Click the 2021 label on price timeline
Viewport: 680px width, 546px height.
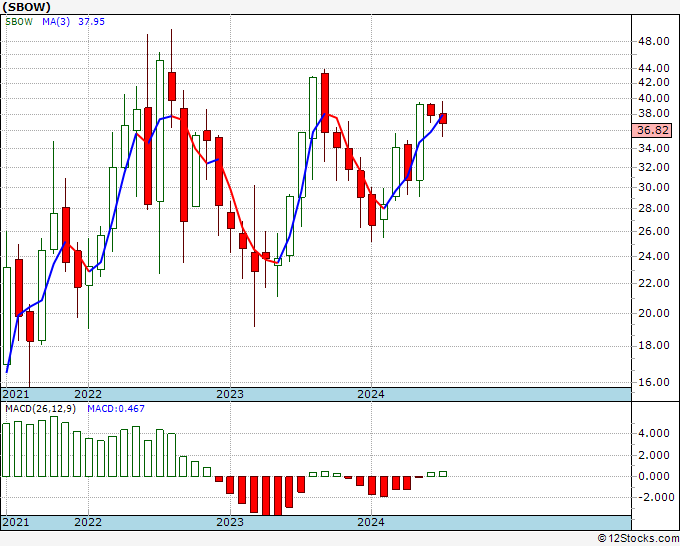pyautogui.click(x=16, y=394)
